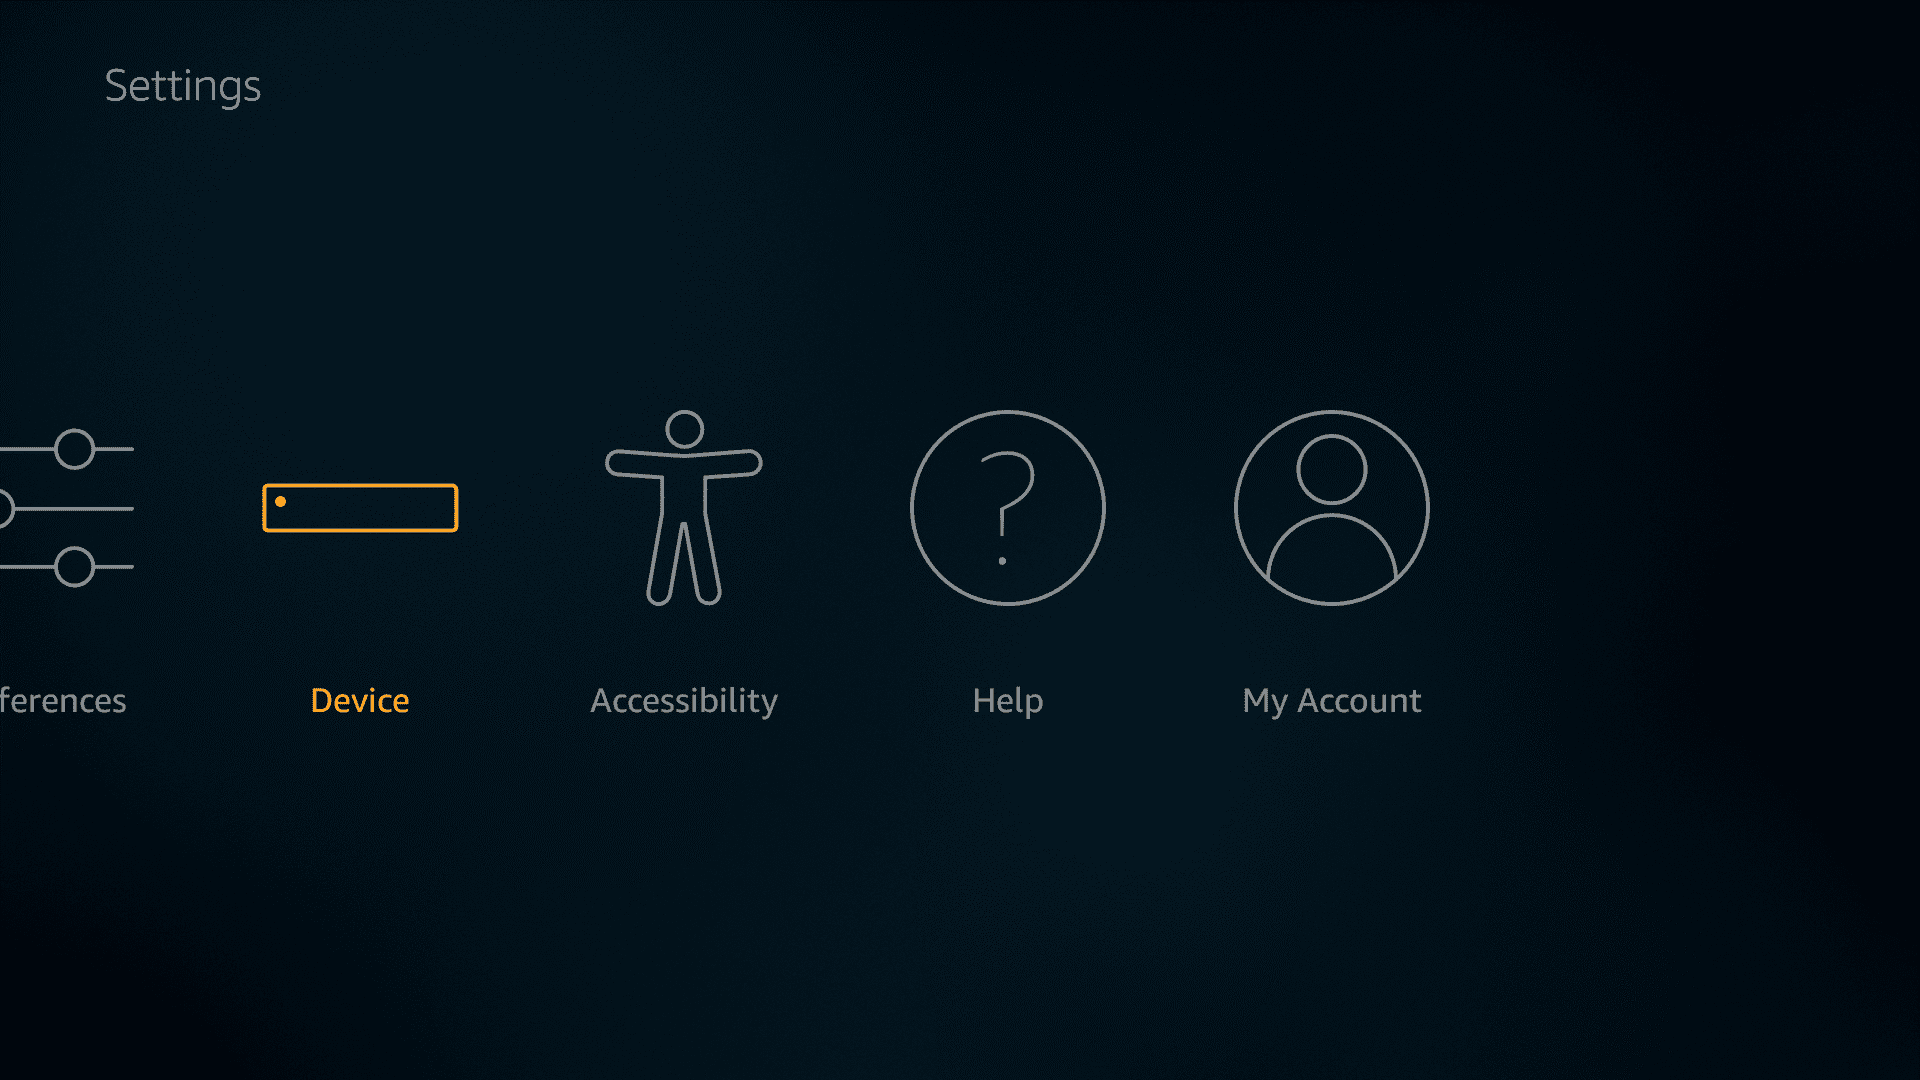Toggle My Account visibility
Viewport: 1920px width, 1080px height.
[x=1333, y=508]
